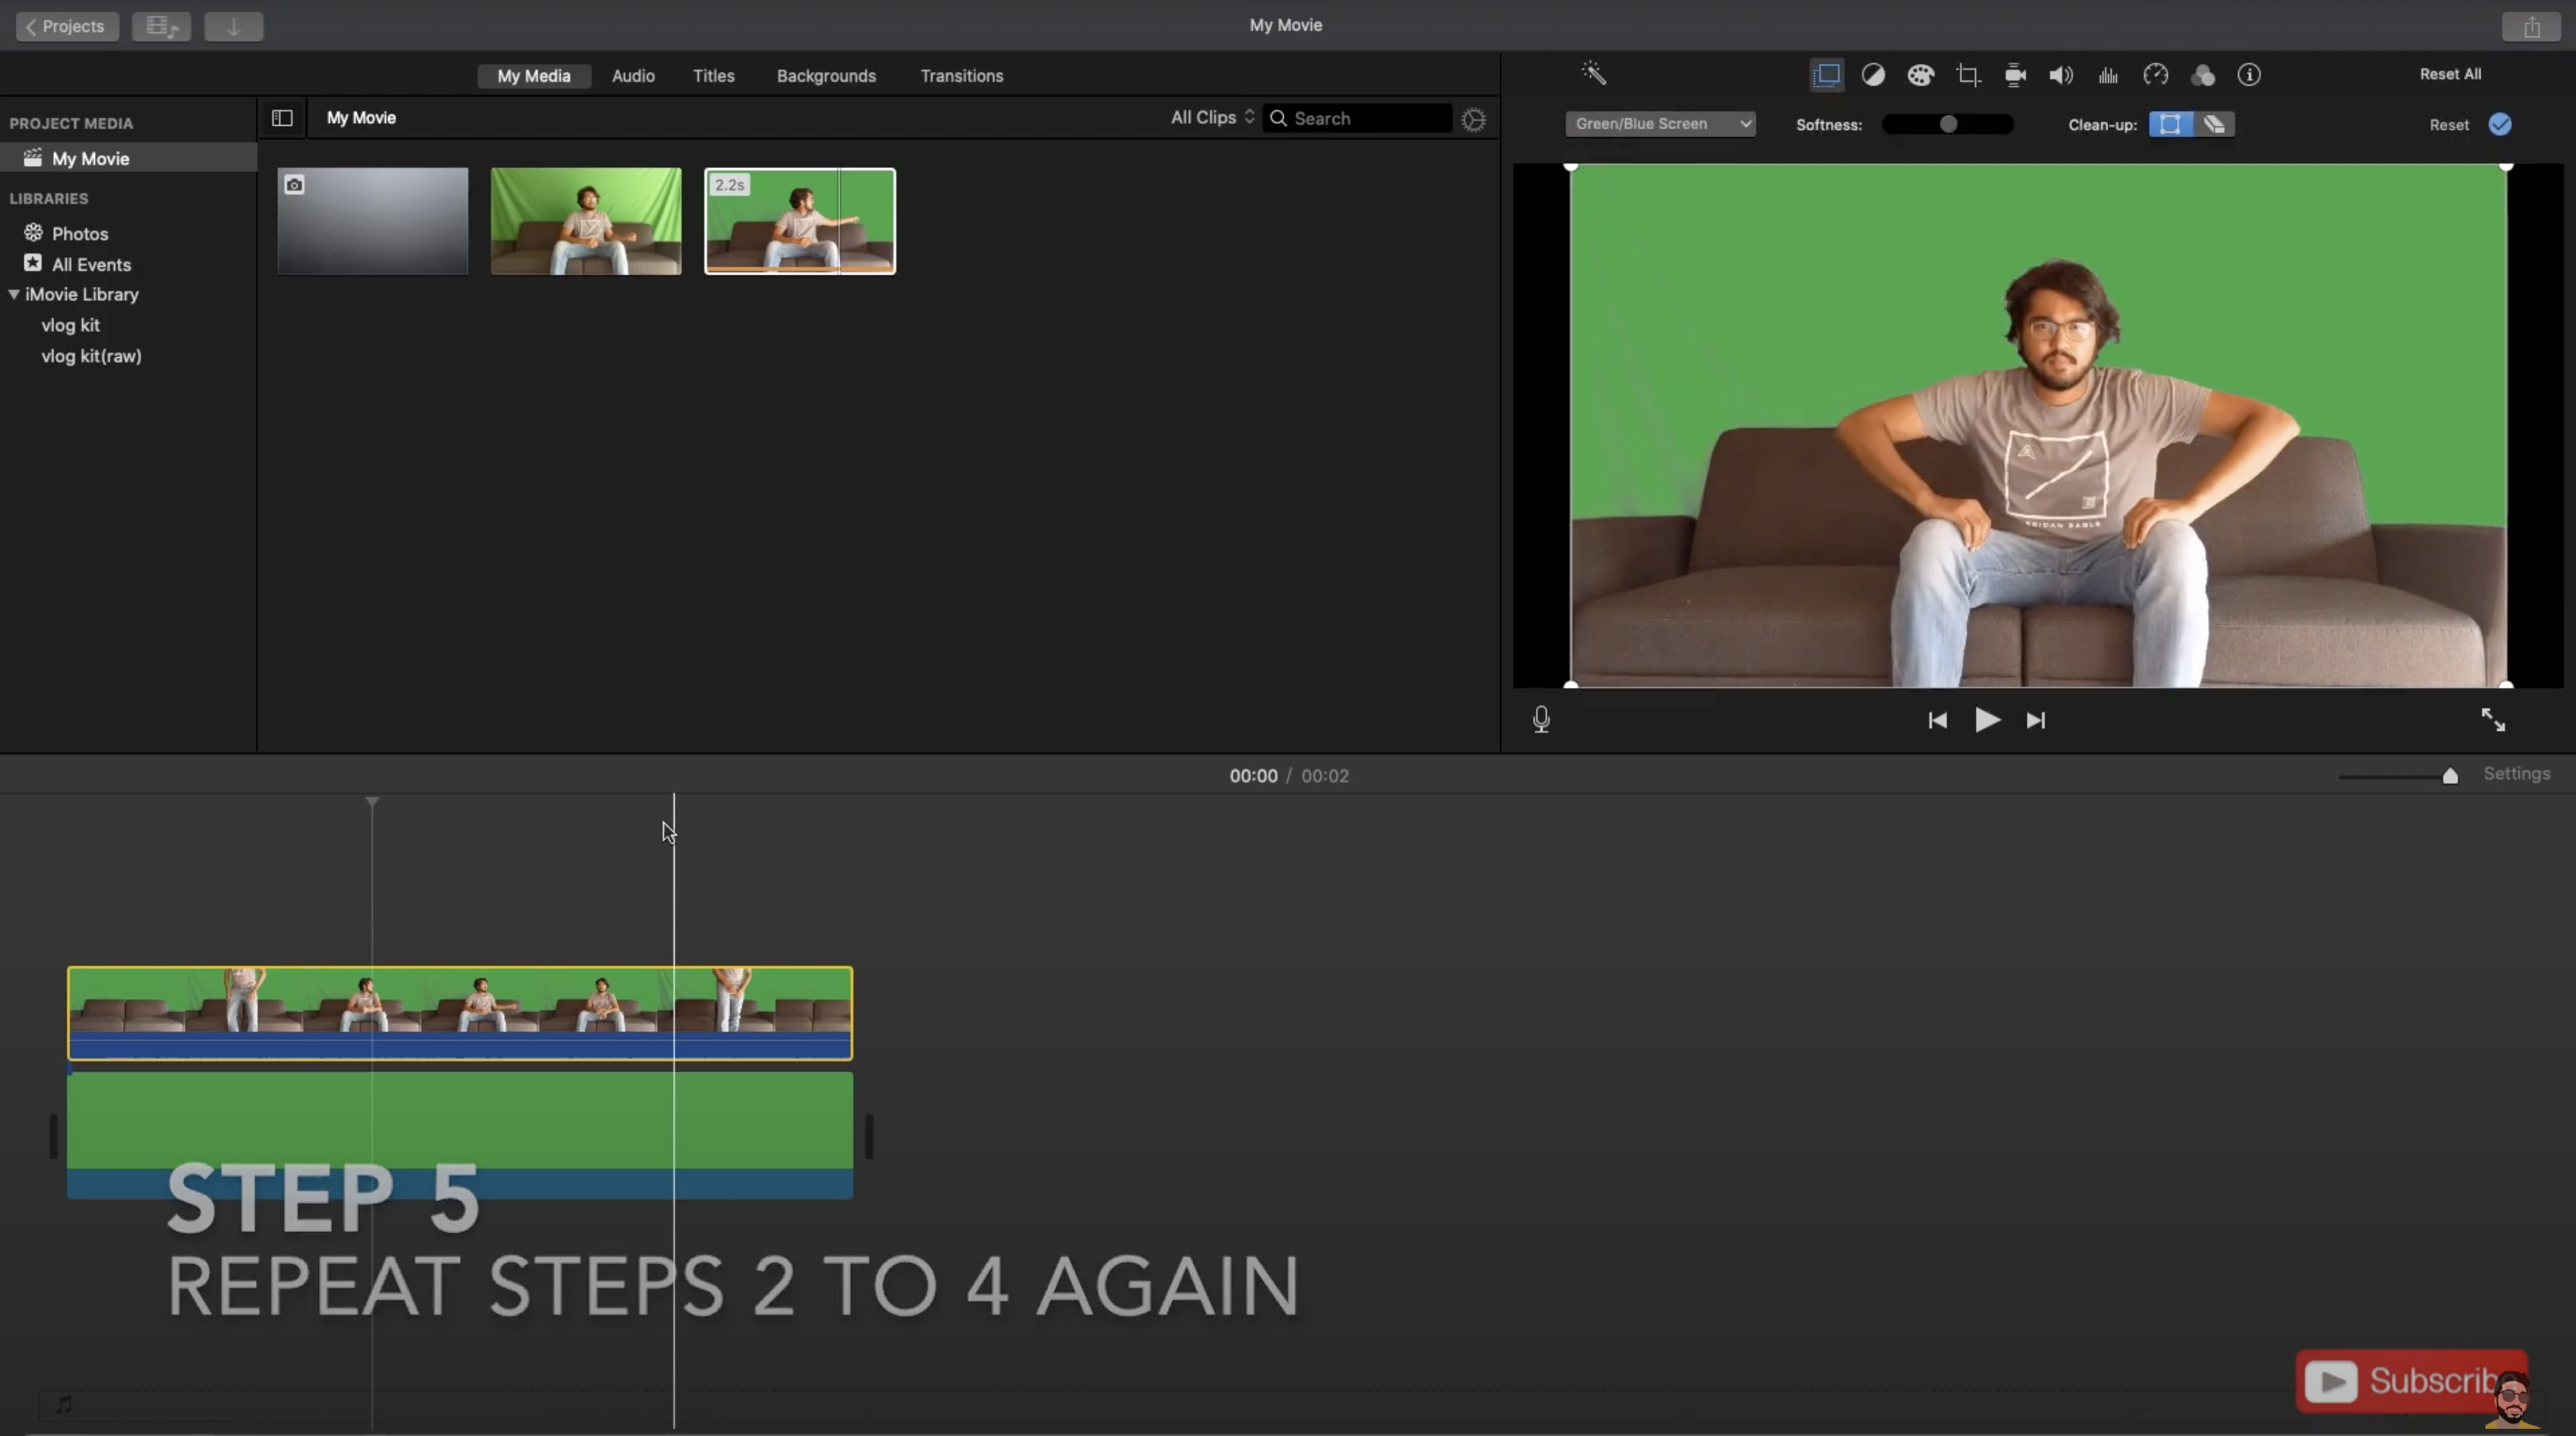The width and height of the screenshot is (2576, 1436).
Task: Open the color correction palette tool
Action: 1920,75
